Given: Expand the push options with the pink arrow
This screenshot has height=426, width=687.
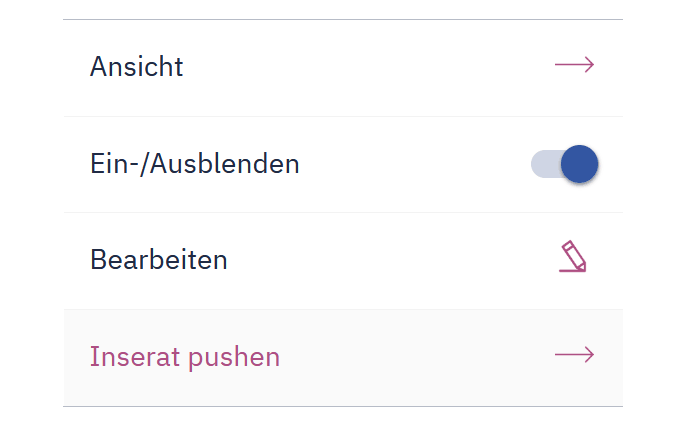Looking at the screenshot, I should pyautogui.click(x=574, y=354).
